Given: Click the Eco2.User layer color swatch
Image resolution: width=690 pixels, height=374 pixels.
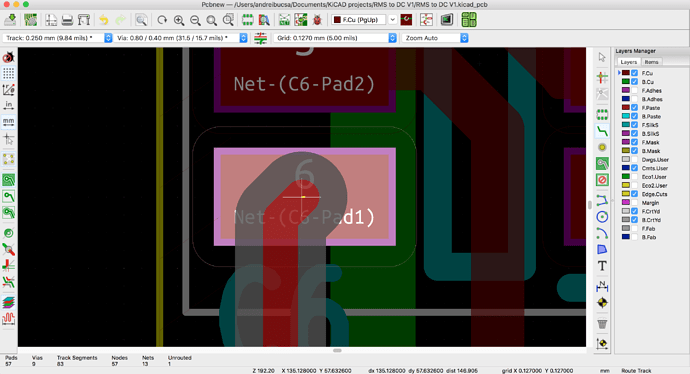Looking at the screenshot, I should (x=625, y=185).
